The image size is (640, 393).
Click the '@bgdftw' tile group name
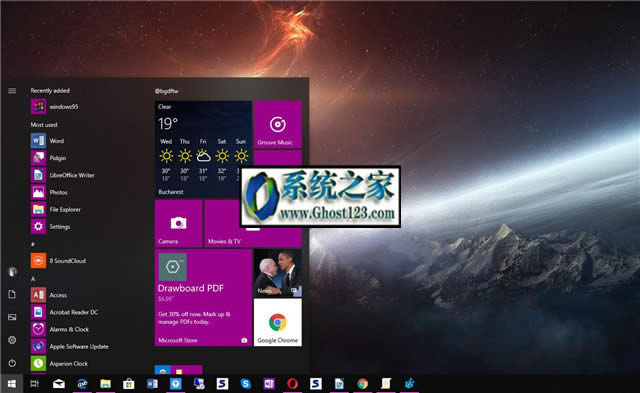pos(167,91)
